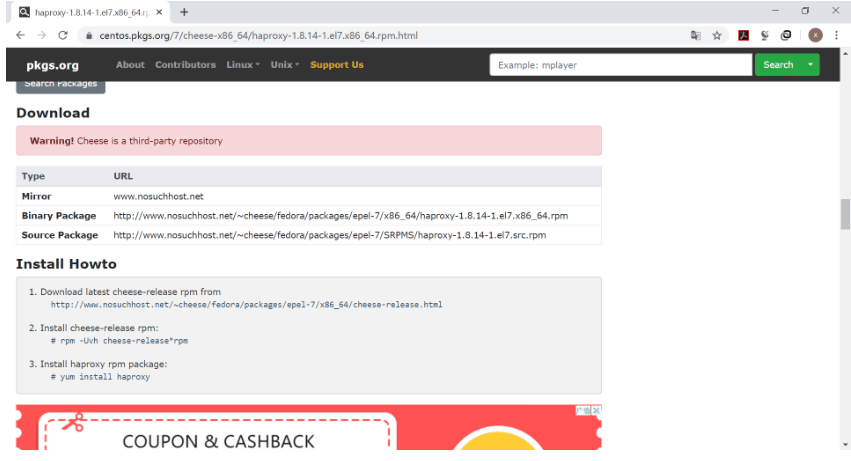Click the Binary Package rpm URL
The width and height of the screenshot is (851, 461).
click(341, 216)
